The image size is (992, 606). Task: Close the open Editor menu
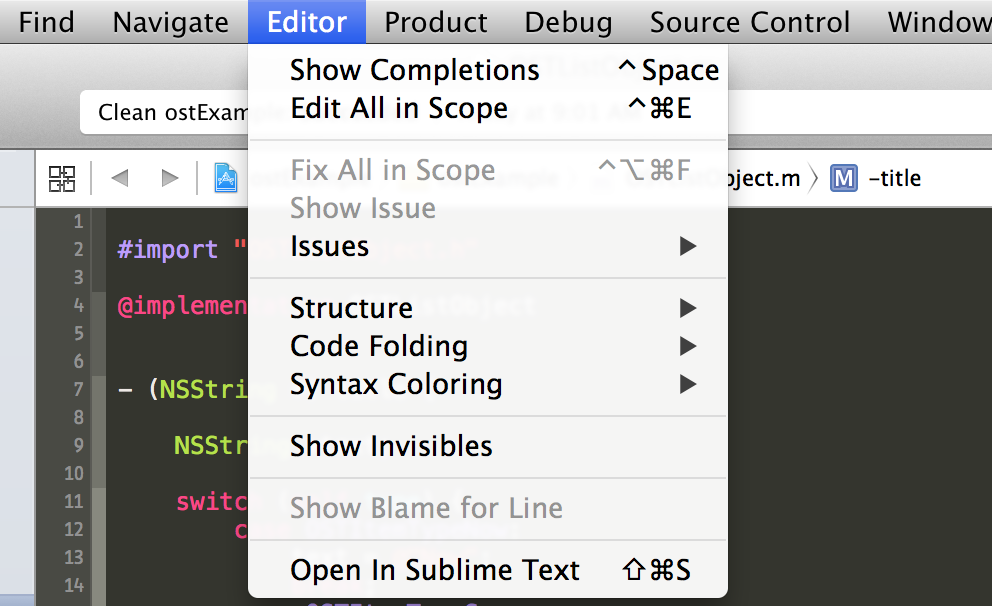pyautogui.click(x=307, y=22)
